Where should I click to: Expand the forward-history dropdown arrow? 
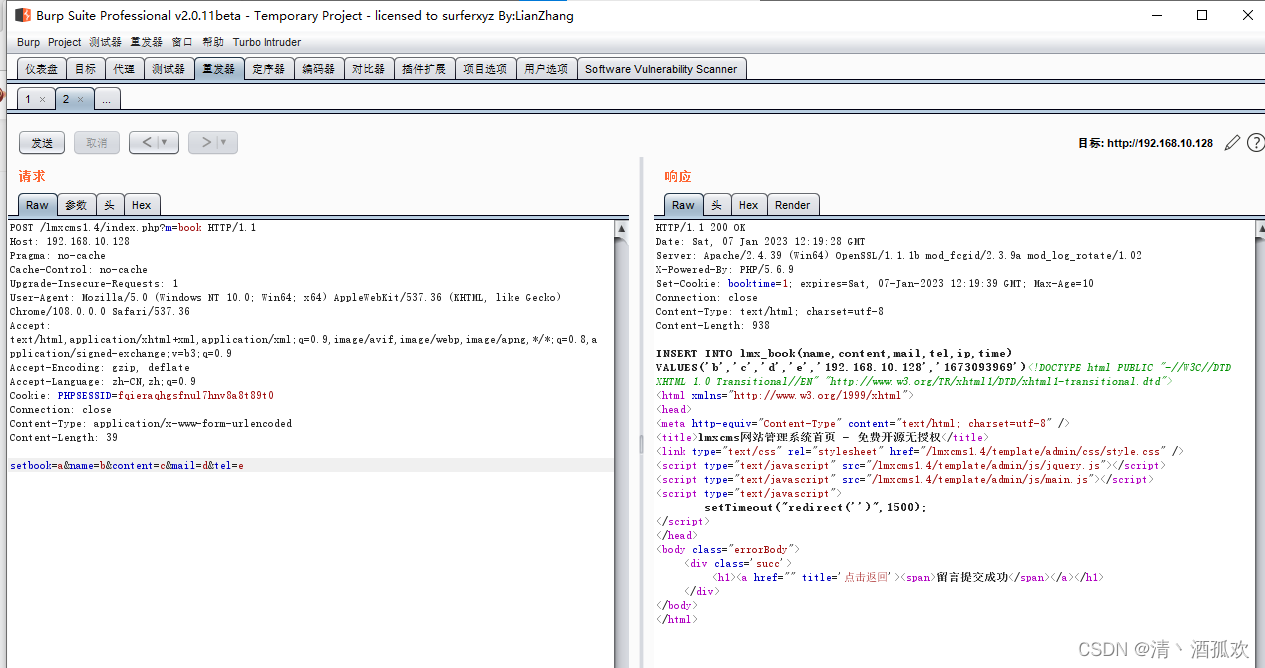222,143
